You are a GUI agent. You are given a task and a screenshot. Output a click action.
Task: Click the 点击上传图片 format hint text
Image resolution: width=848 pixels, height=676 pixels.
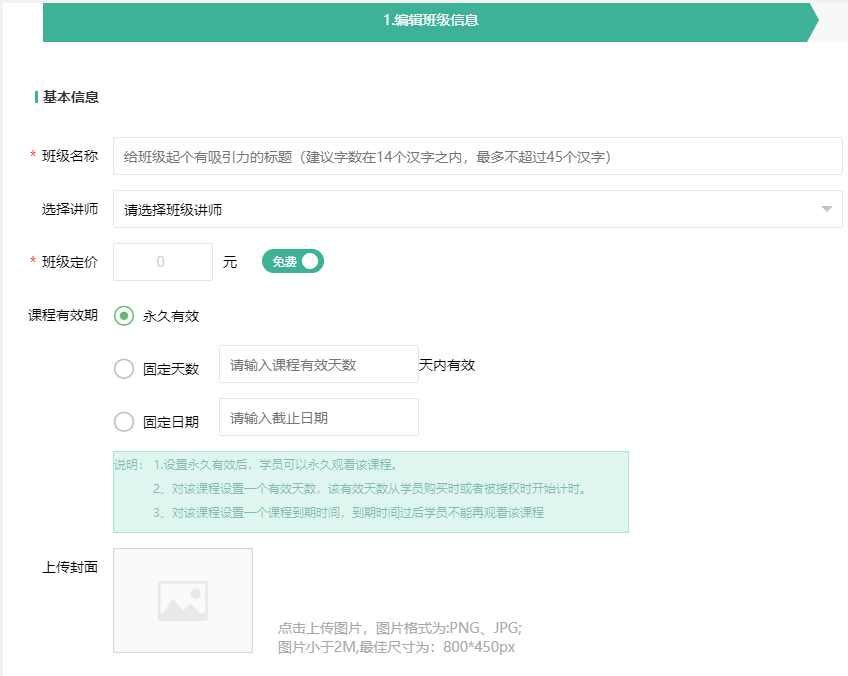point(400,628)
